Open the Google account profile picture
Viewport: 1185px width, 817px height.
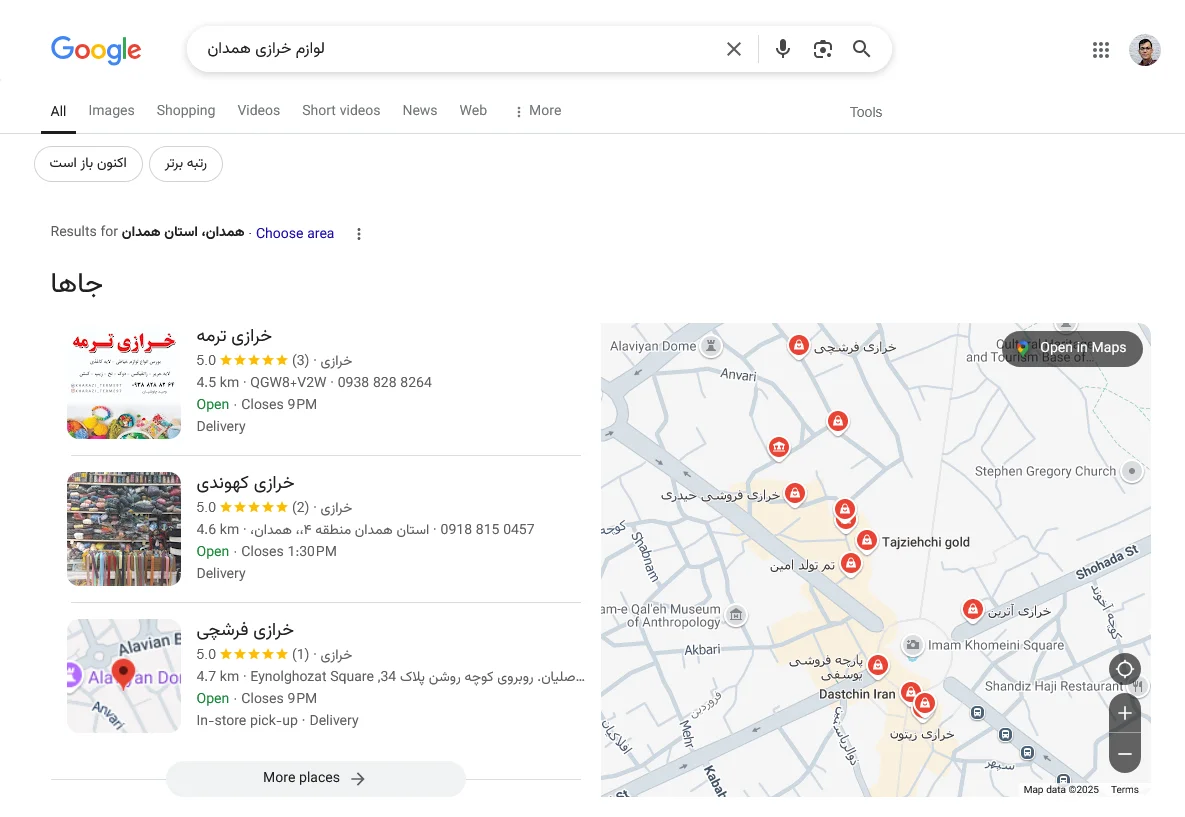click(x=1144, y=50)
